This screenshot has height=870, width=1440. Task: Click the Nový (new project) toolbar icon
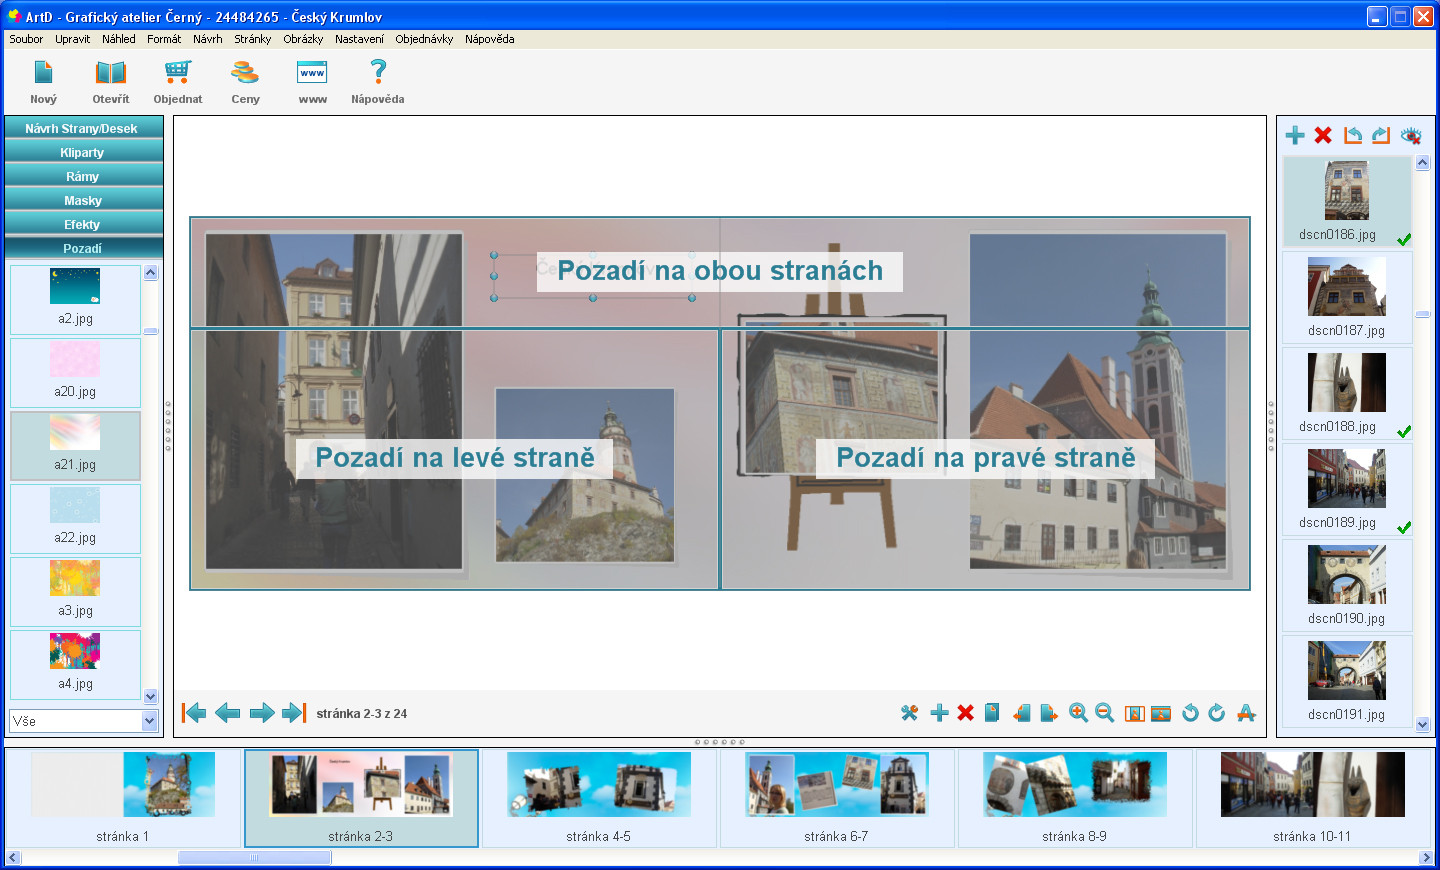pos(43,73)
